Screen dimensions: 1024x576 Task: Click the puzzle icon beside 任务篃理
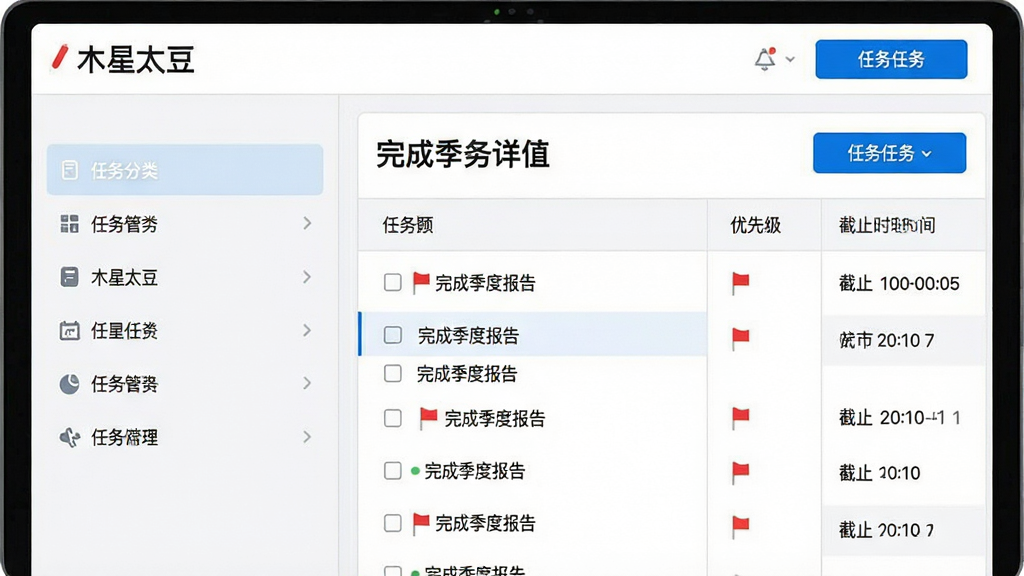click(x=69, y=437)
